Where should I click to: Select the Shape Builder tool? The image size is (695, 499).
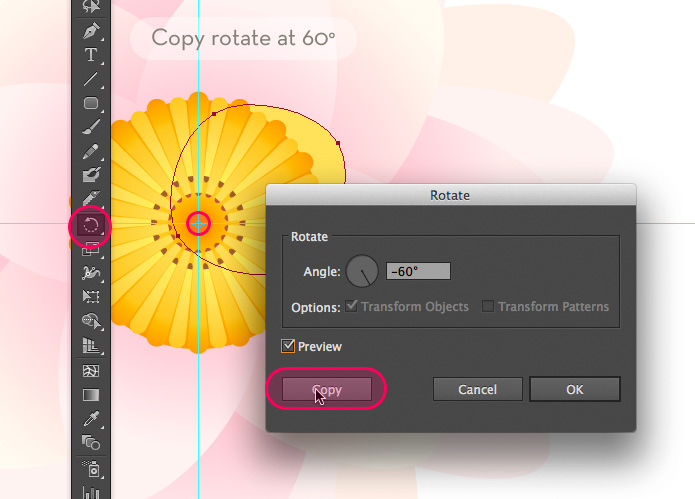click(x=91, y=321)
